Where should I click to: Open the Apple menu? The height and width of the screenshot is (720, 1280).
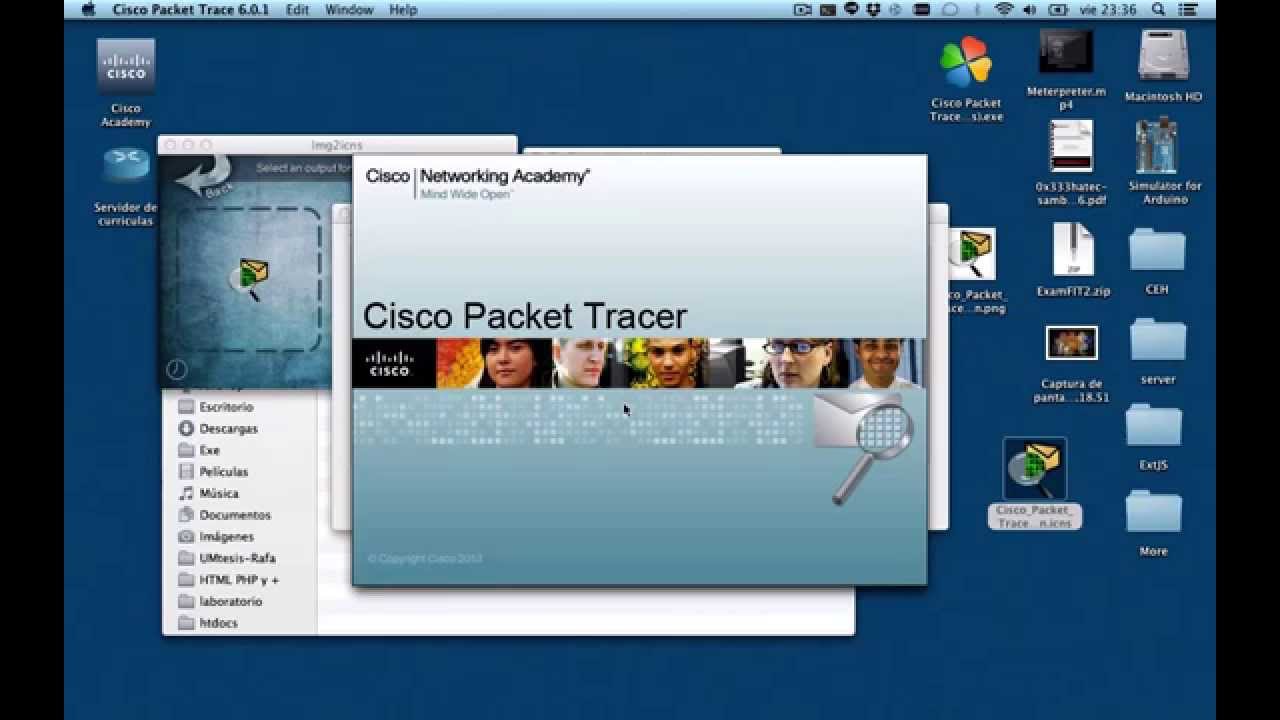pyautogui.click(x=87, y=9)
